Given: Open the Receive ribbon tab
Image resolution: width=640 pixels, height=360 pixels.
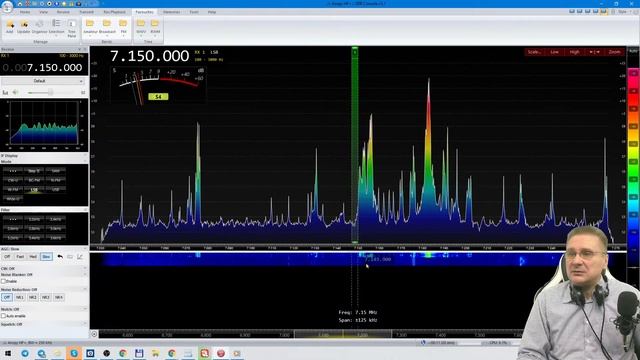Looking at the screenshot, I should coord(63,12).
